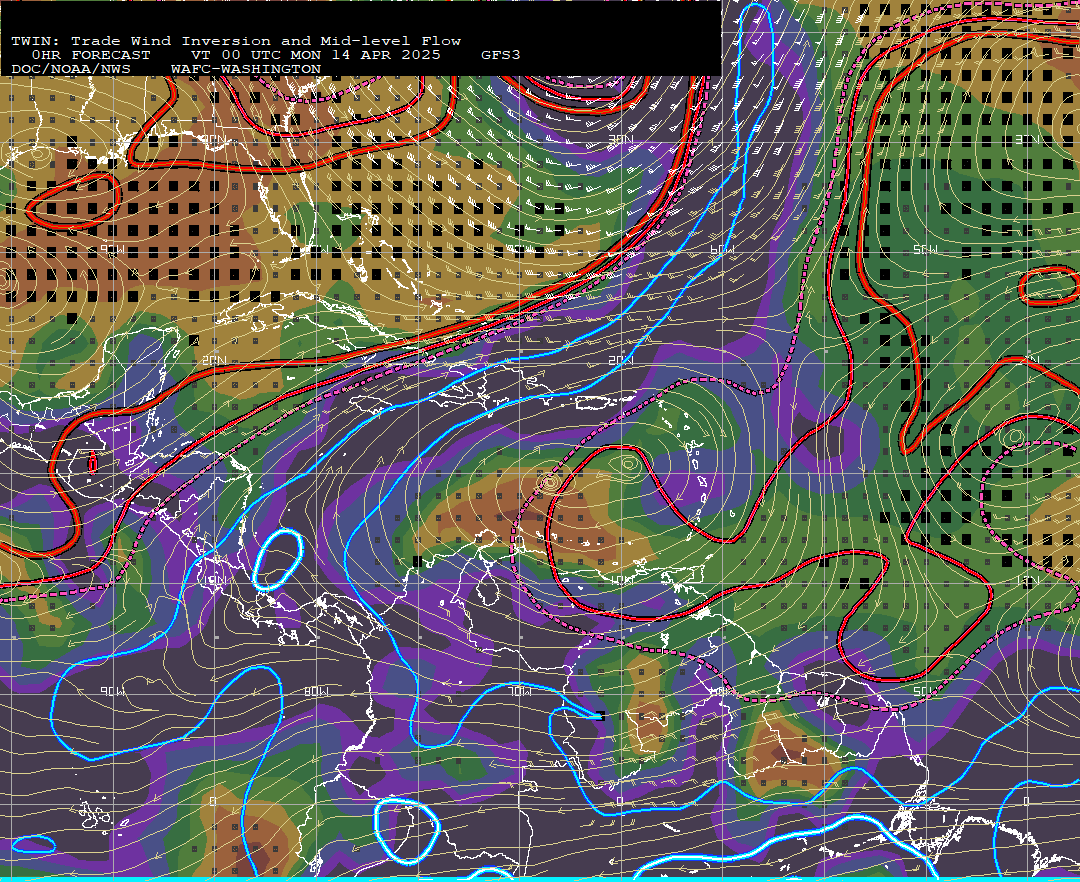The width and height of the screenshot is (1080, 882).
Task: Click the 'VT 00 UTC MON 14 APR 2025' valid time
Action: (x=315, y=55)
